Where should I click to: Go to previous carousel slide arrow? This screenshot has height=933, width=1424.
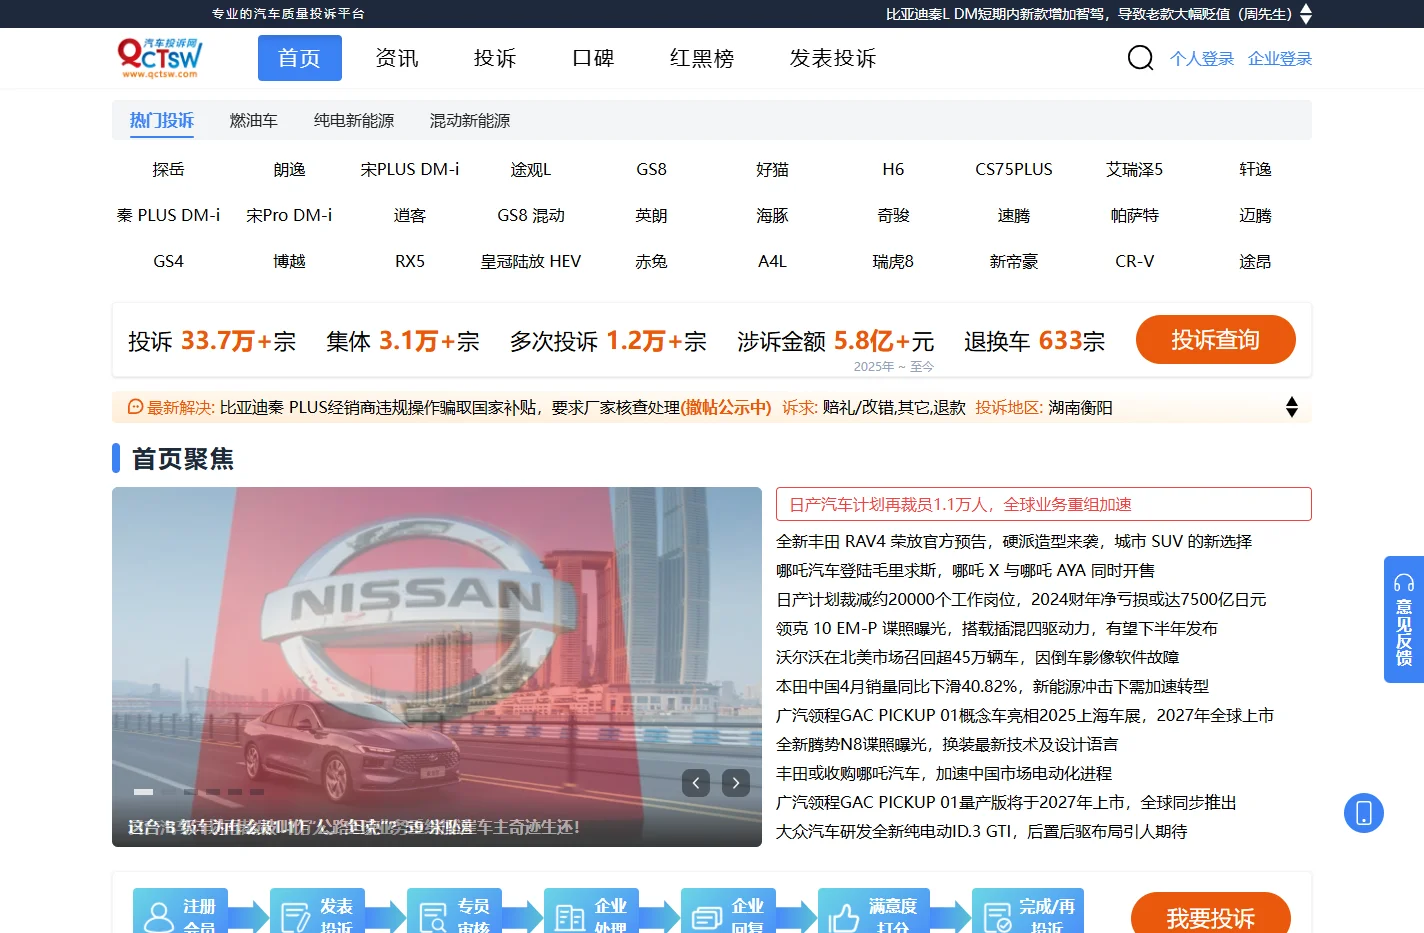point(696,783)
